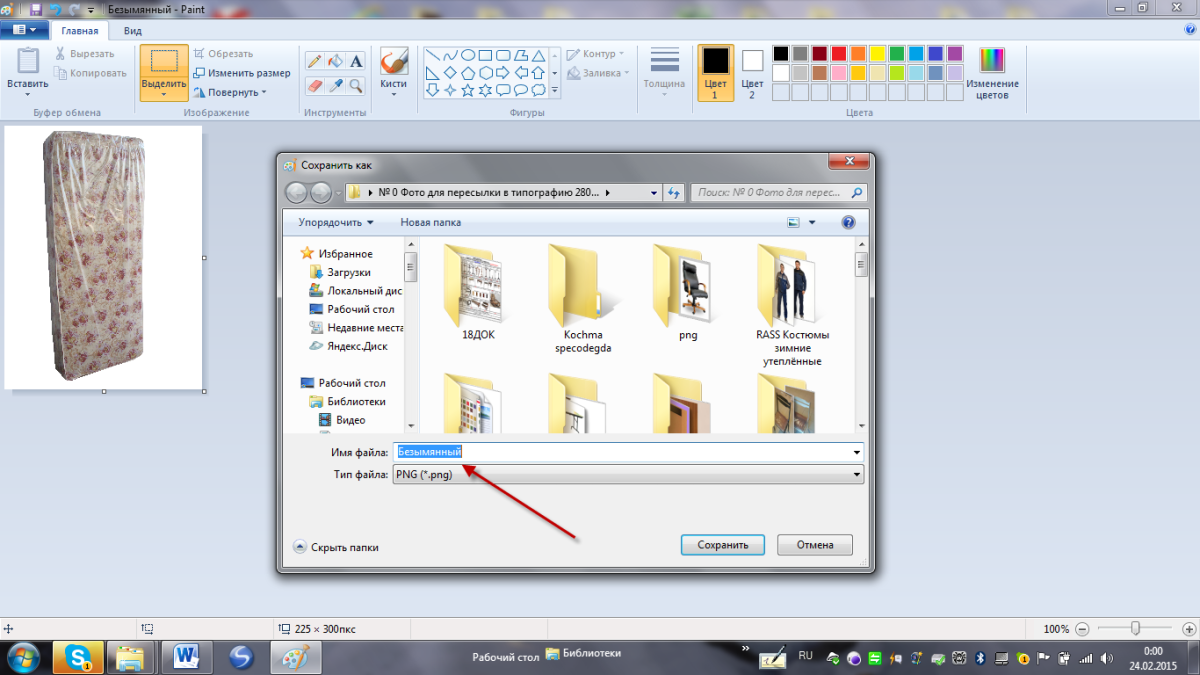This screenshot has height=675, width=1200.
Task: Open Изменить размер resize option
Action: 242,73
